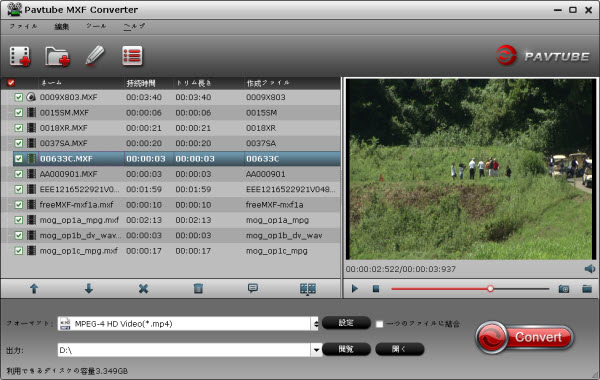Toggle the select-all checkbox in list header

coord(11,83)
